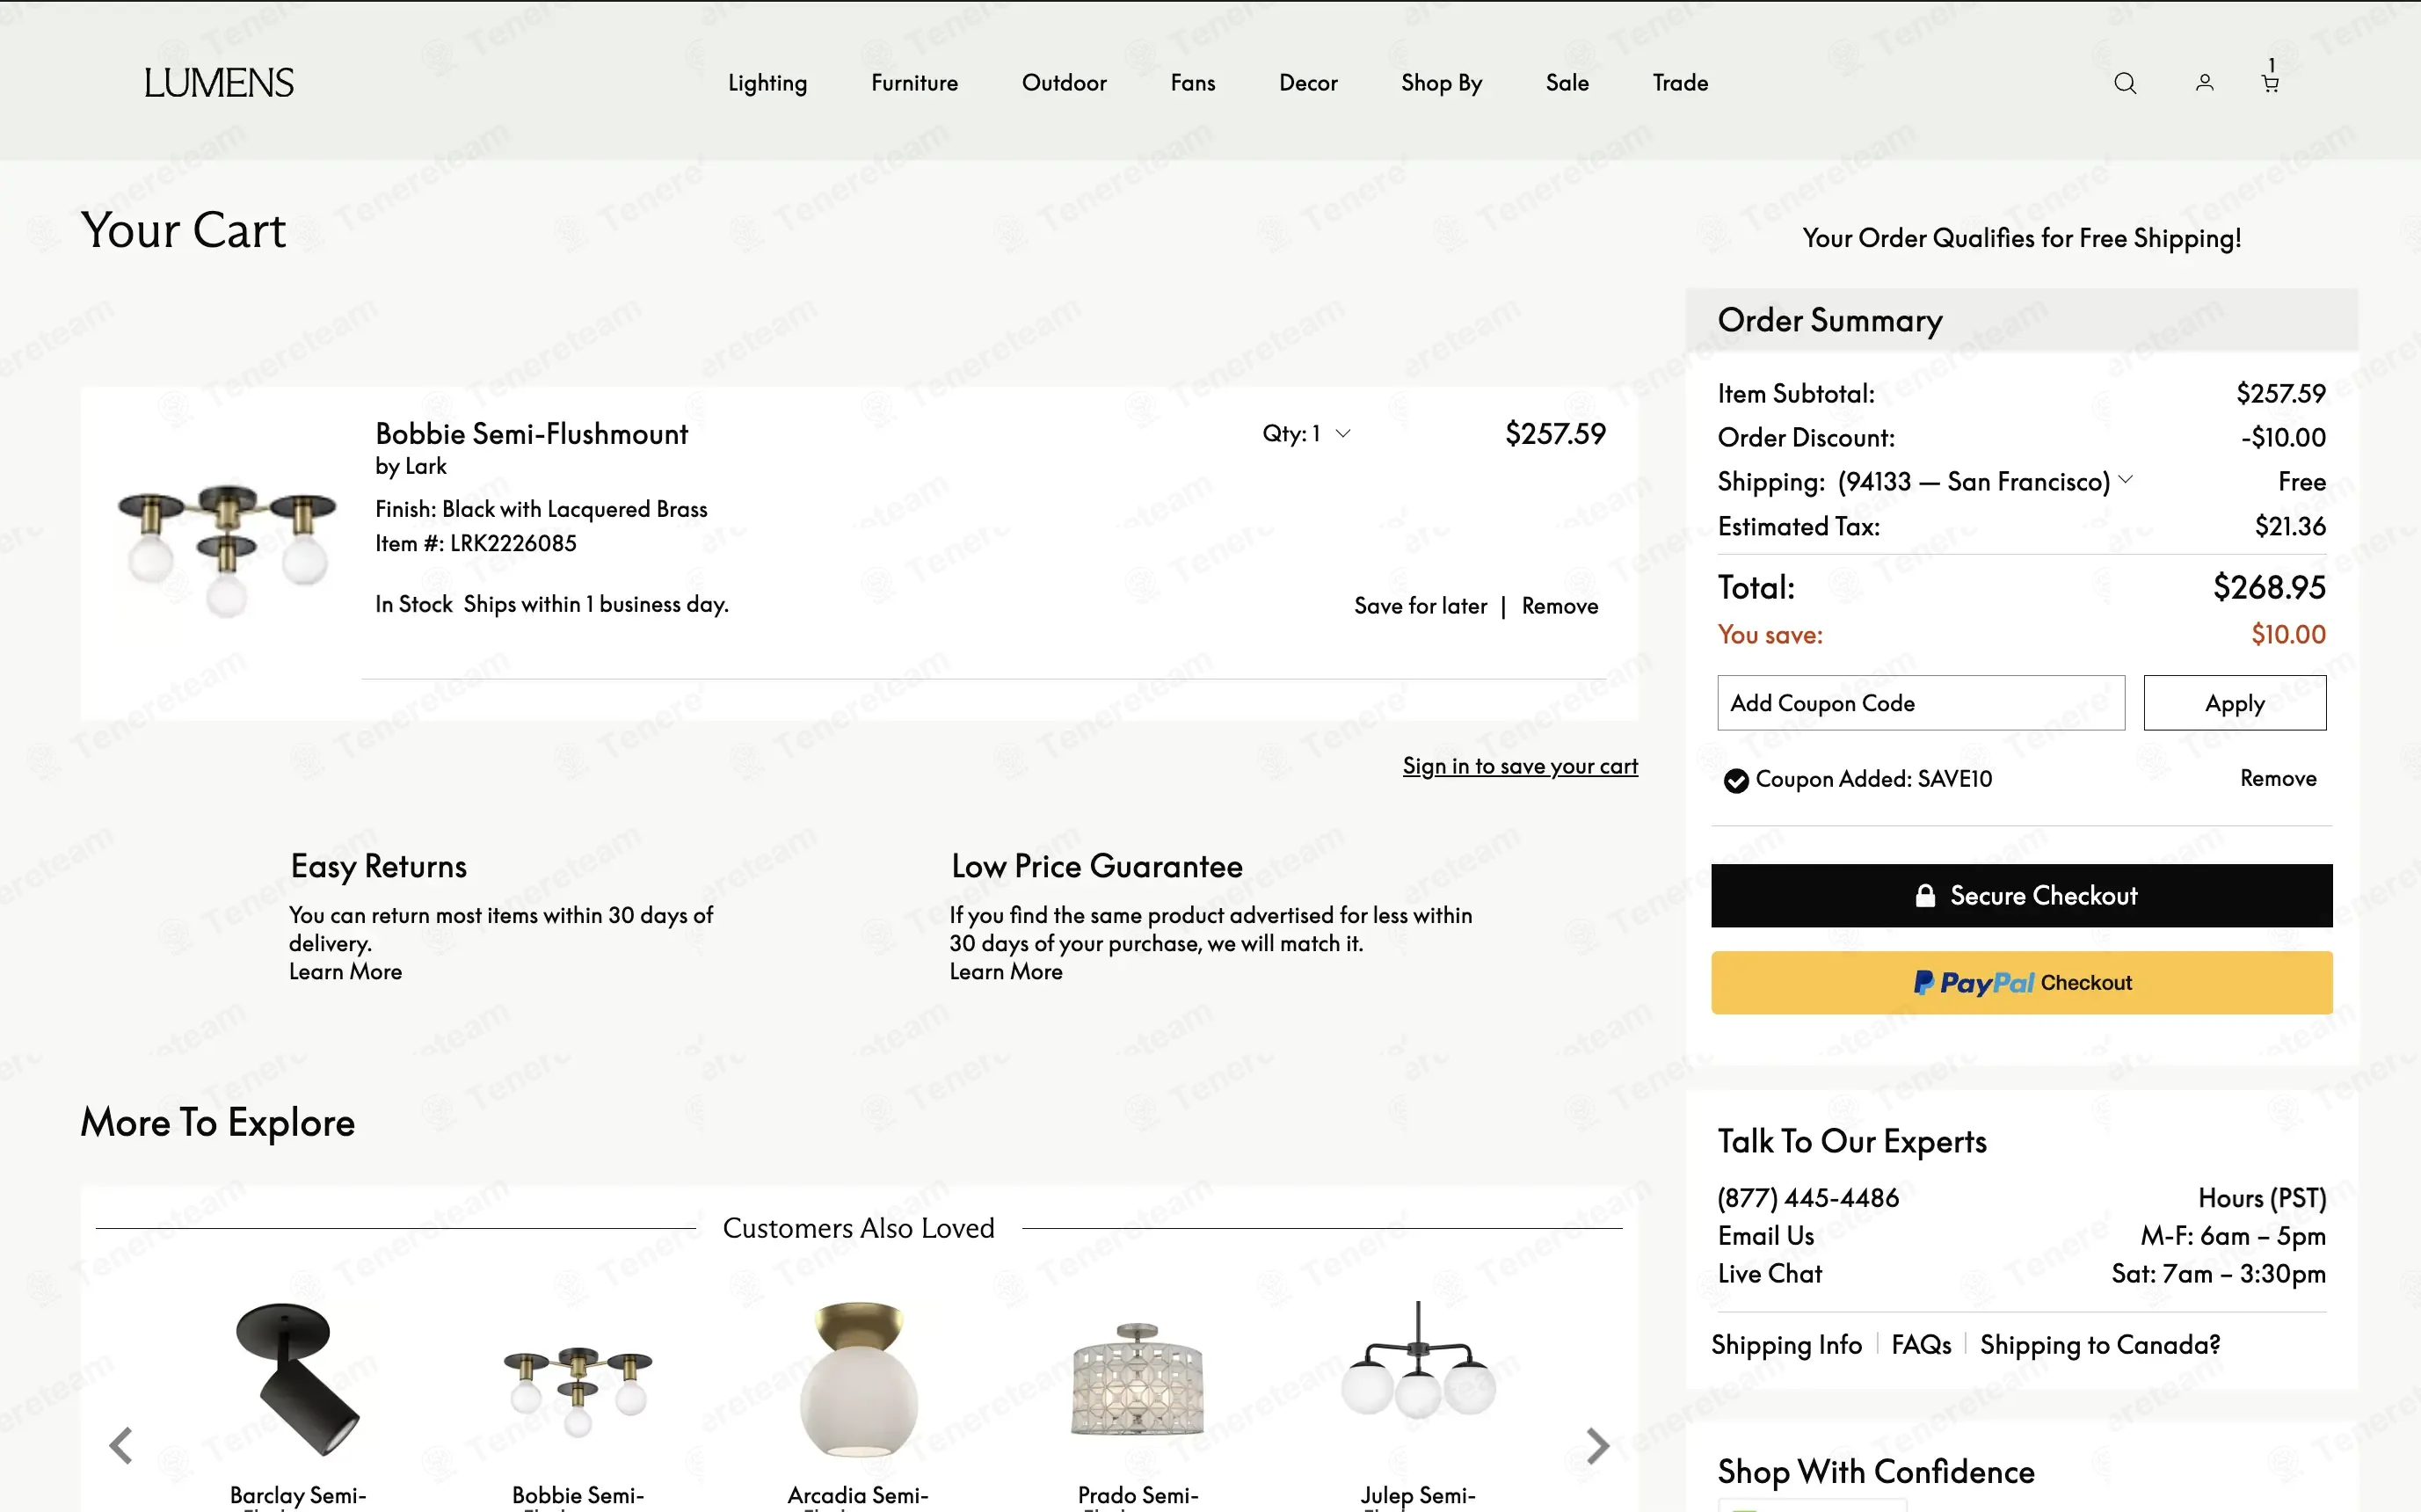The image size is (2421, 1512).
Task: Open Bobbie Semi-Flushmount cart thumbnail
Action: (x=227, y=551)
